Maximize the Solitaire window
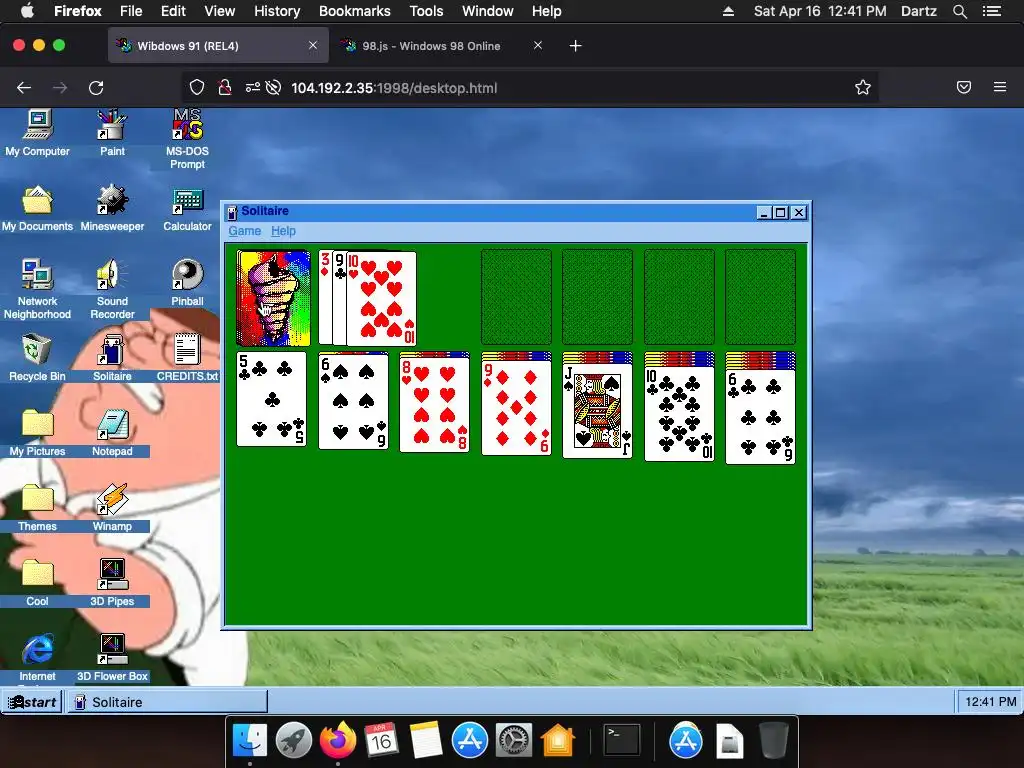Screen dimensions: 1024x768 click(x=780, y=212)
